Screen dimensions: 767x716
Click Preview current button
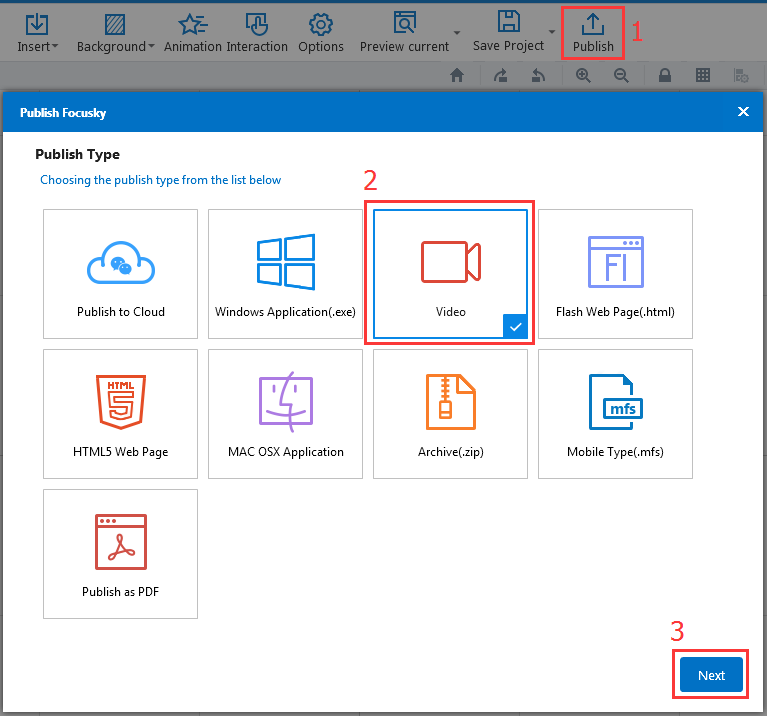pyautogui.click(x=404, y=33)
